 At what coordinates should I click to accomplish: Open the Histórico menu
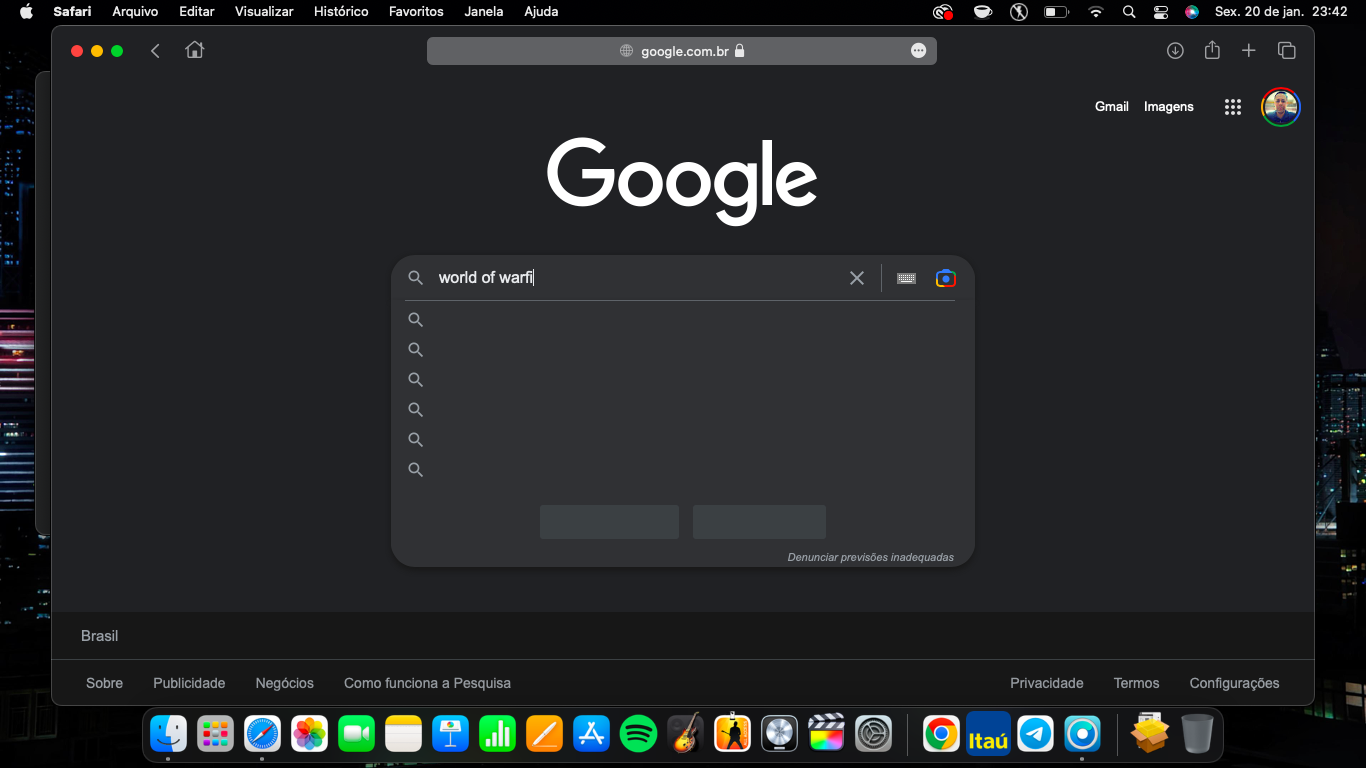(341, 12)
